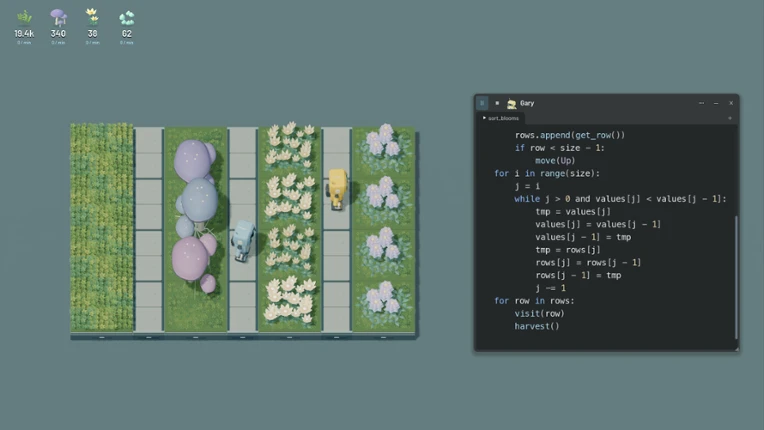Click the code editor vertical scrollbar
Viewport: 764px width, 430px height.
[x=736, y=277]
